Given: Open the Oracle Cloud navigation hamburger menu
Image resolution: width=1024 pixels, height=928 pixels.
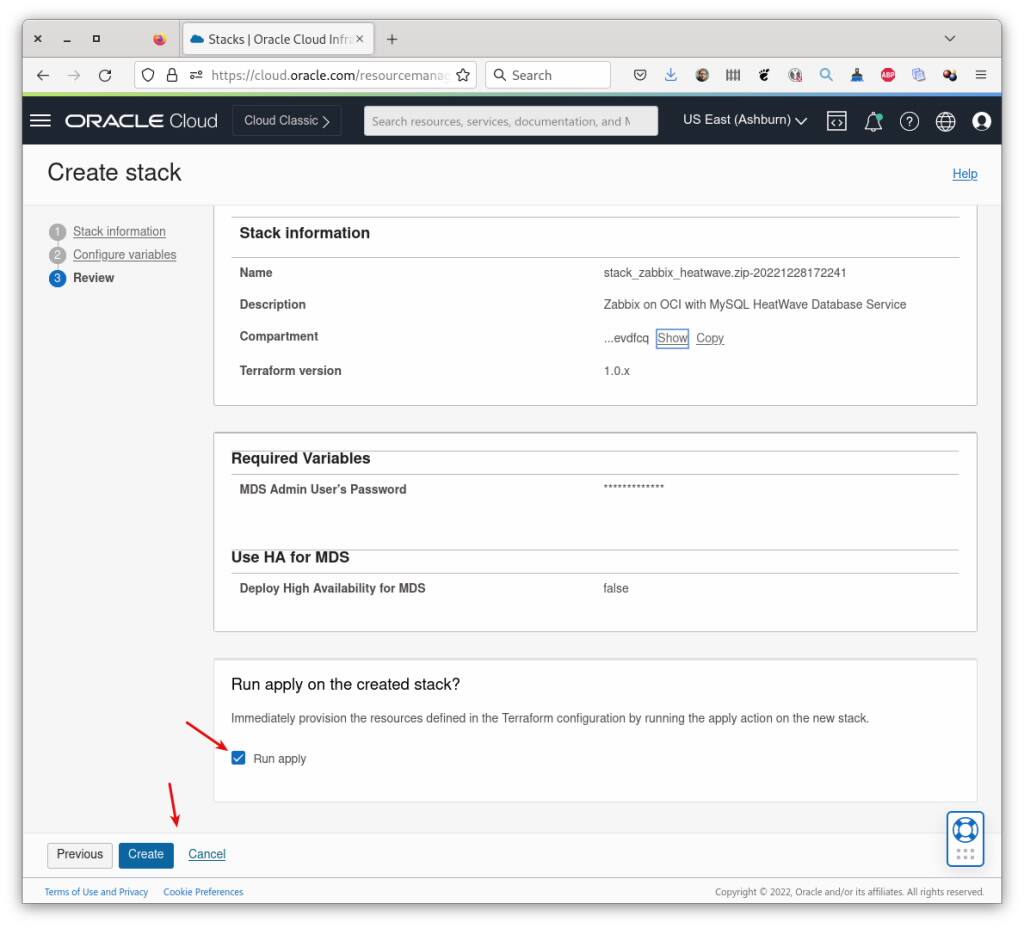Looking at the screenshot, I should (40, 121).
